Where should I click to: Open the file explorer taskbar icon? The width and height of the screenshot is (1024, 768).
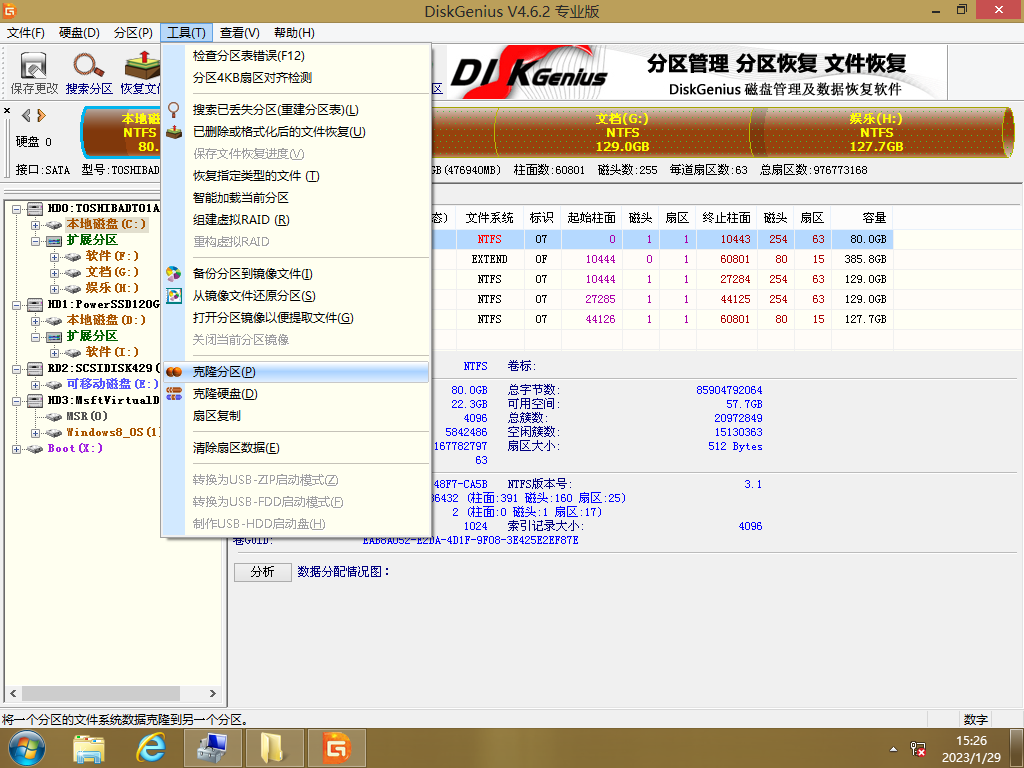pos(89,748)
